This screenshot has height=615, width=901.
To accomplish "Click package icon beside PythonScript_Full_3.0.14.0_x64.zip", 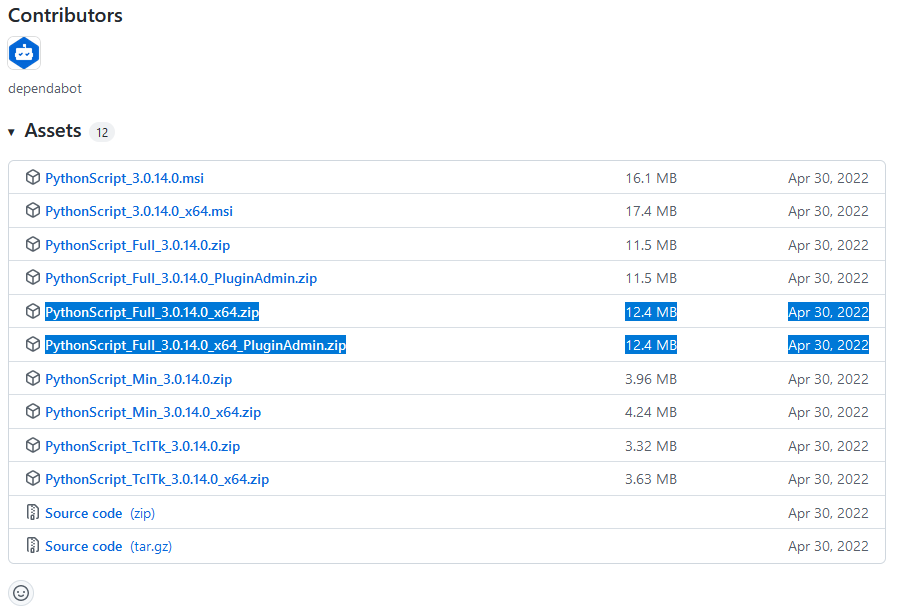I will (33, 311).
